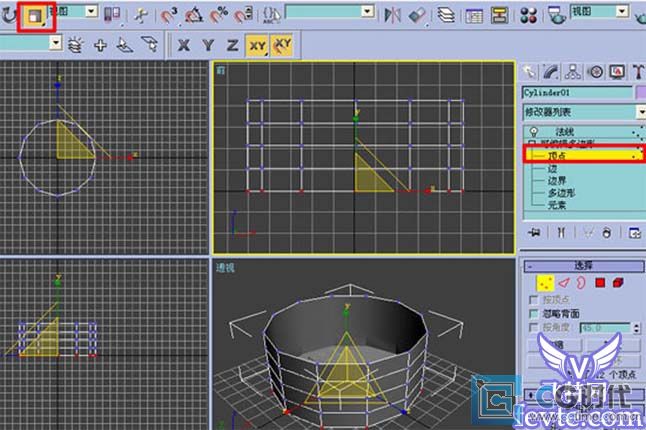Image resolution: width=646 pixels, height=430 pixels.
Task: Select 边界 sub-object level in stack
Action: (x=557, y=180)
